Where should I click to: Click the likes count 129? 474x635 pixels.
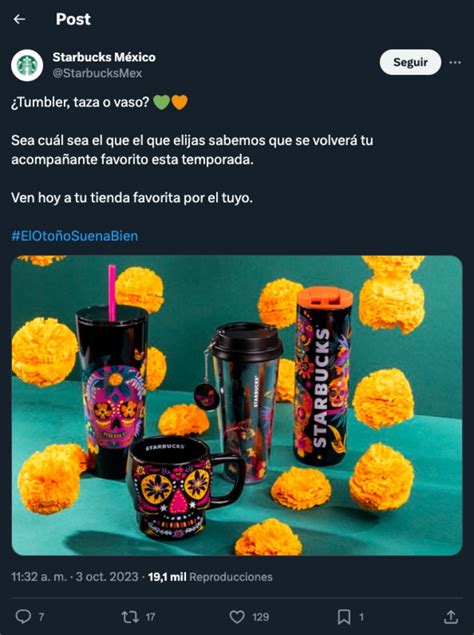pyautogui.click(x=260, y=617)
